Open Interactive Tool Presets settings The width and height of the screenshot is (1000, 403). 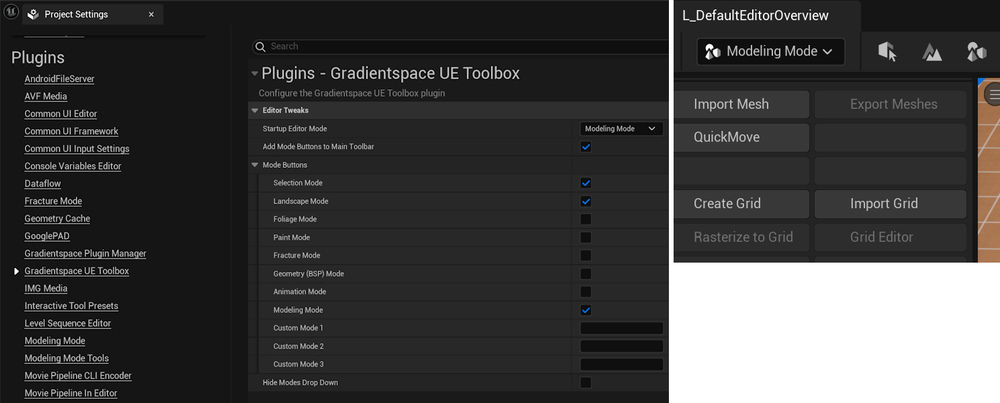click(x=71, y=305)
